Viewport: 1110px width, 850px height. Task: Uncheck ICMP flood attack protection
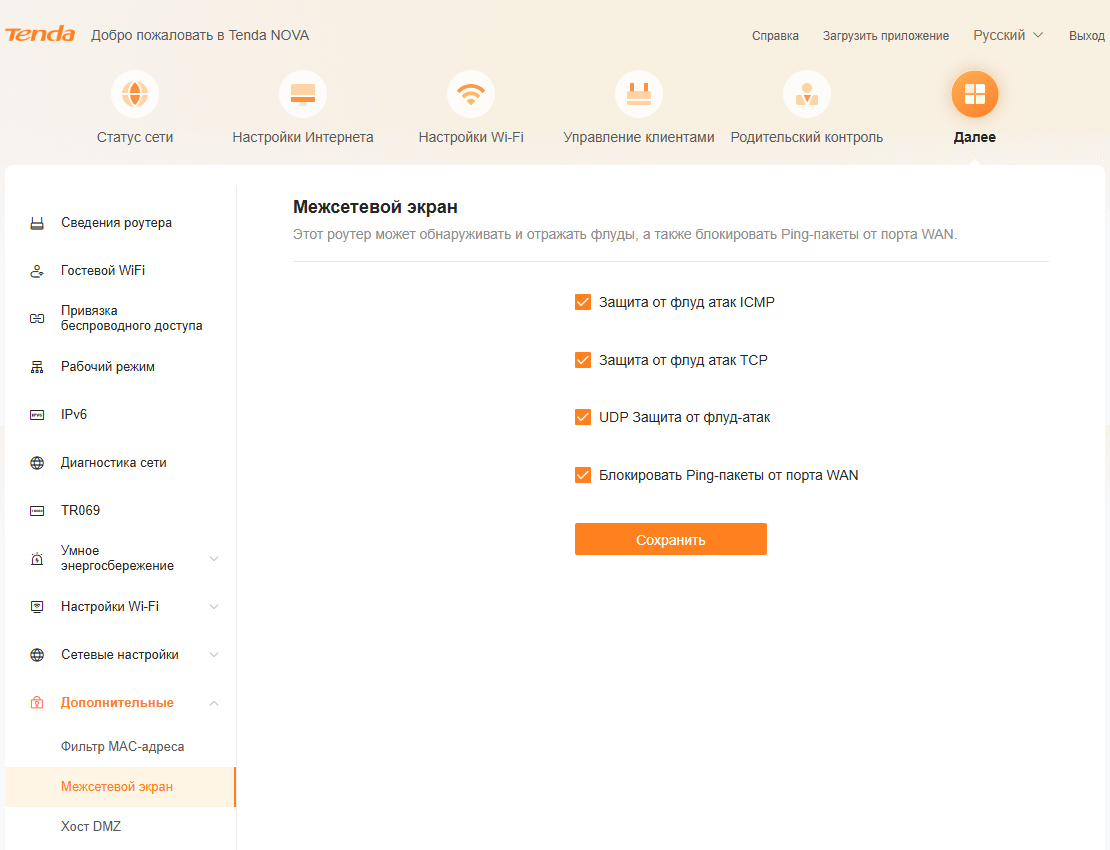tap(583, 302)
